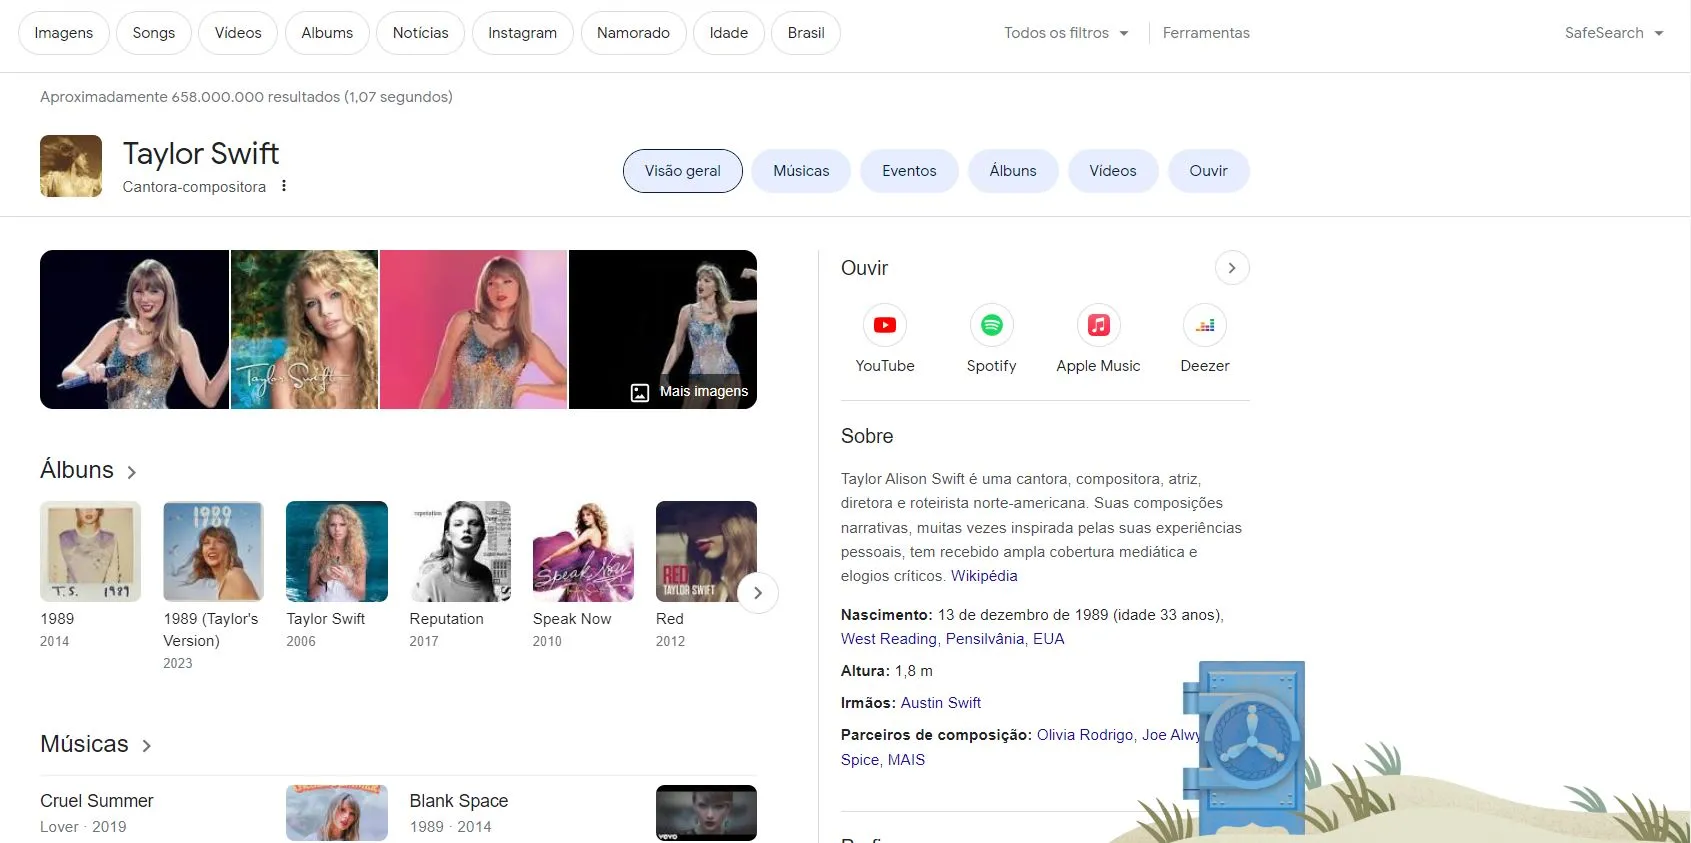
Task: Switch to Músicas panel tab
Action: coord(801,171)
